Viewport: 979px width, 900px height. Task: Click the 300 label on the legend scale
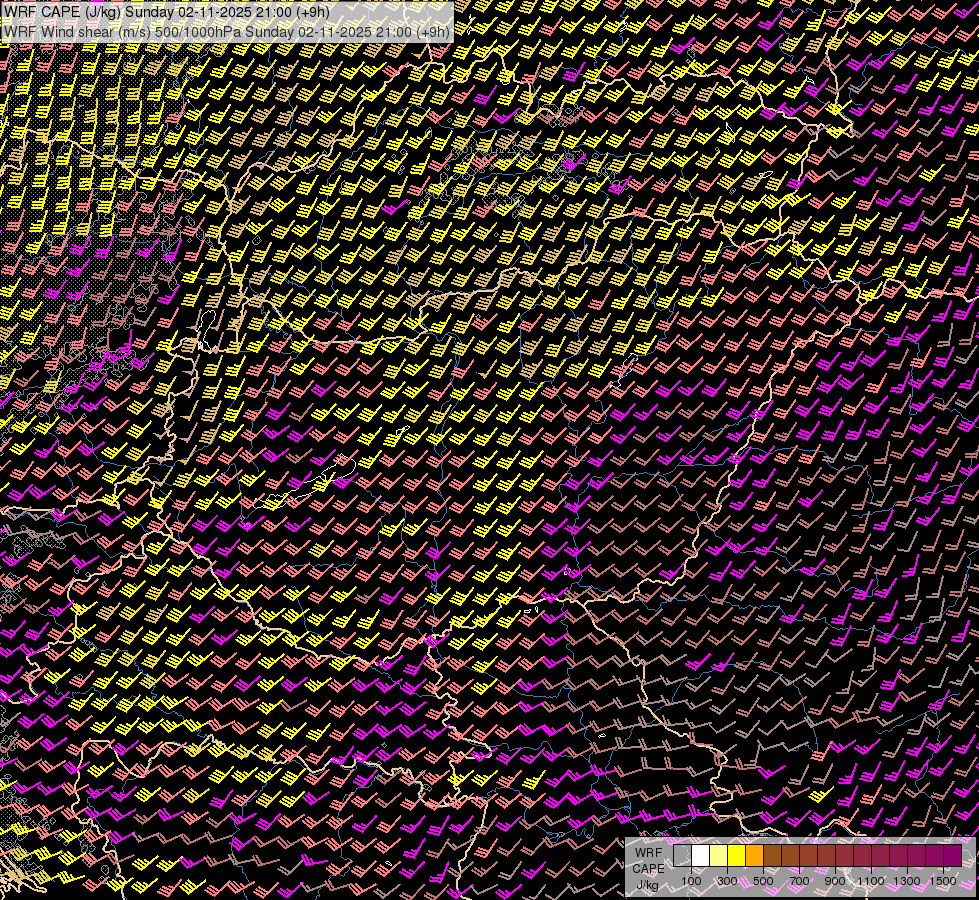(727, 881)
